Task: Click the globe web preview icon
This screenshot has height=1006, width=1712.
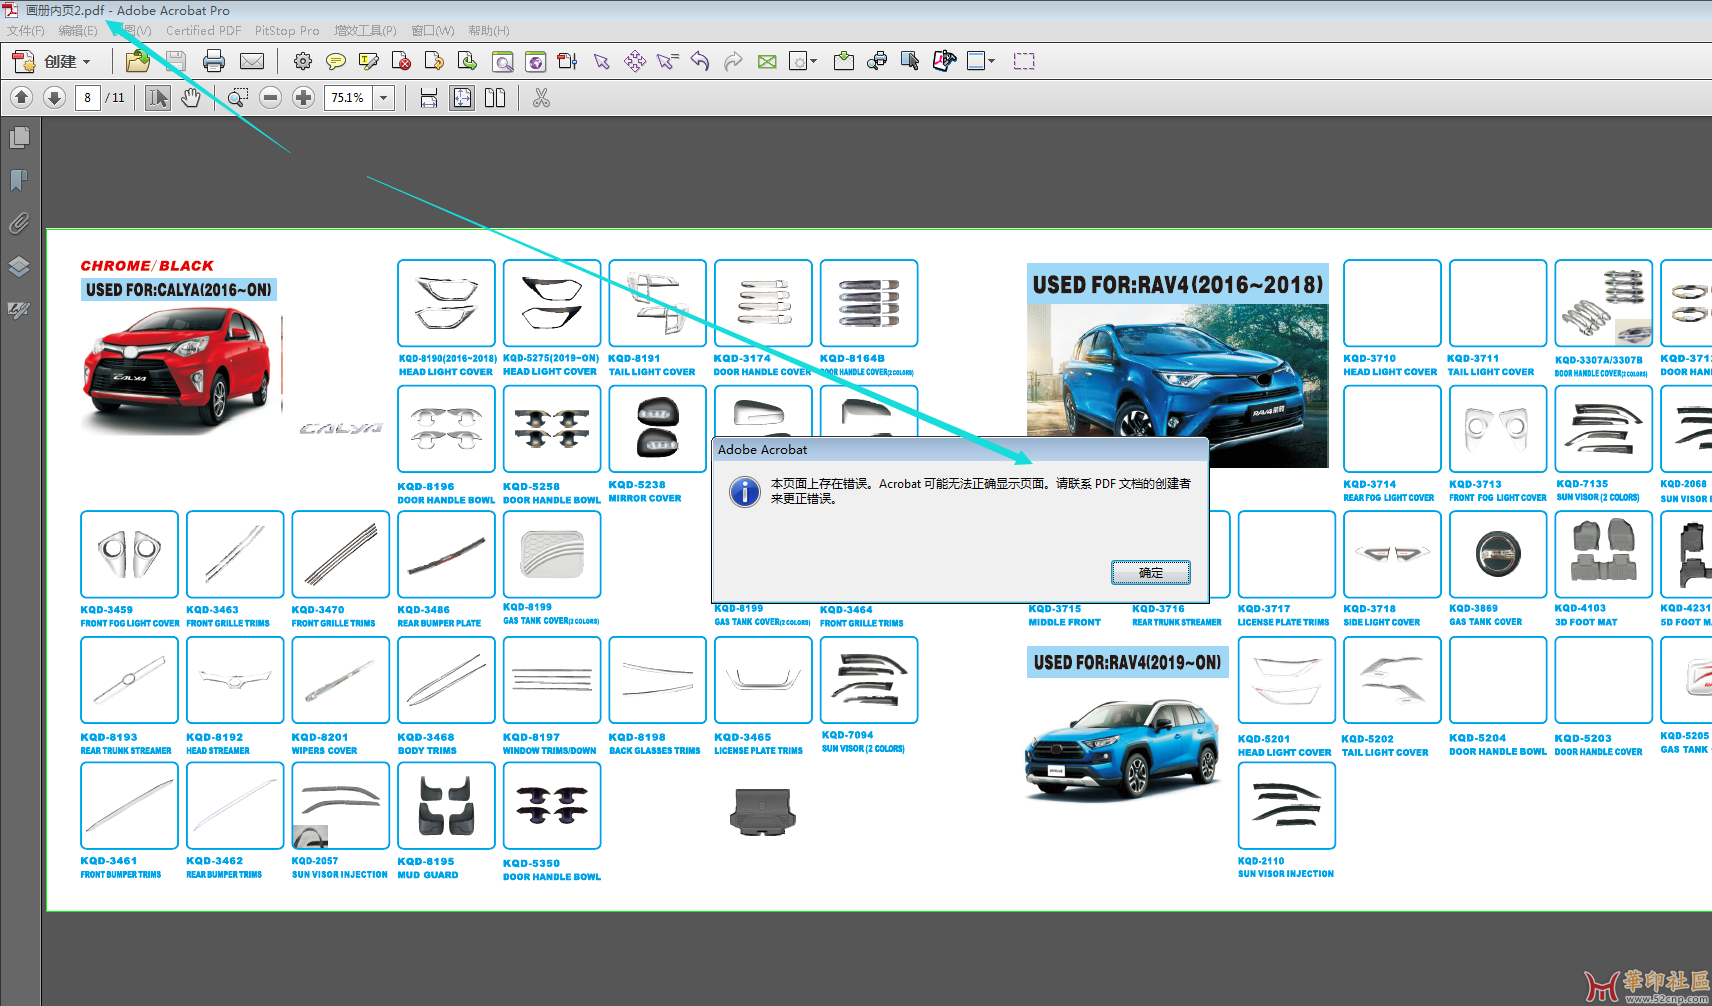Action: click(x=535, y=62)
